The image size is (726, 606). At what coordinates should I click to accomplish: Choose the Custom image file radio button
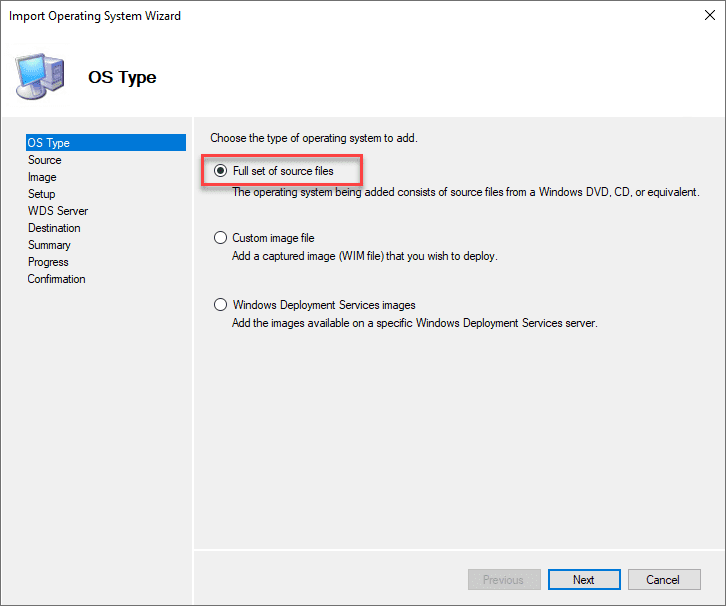pos(220,238)
